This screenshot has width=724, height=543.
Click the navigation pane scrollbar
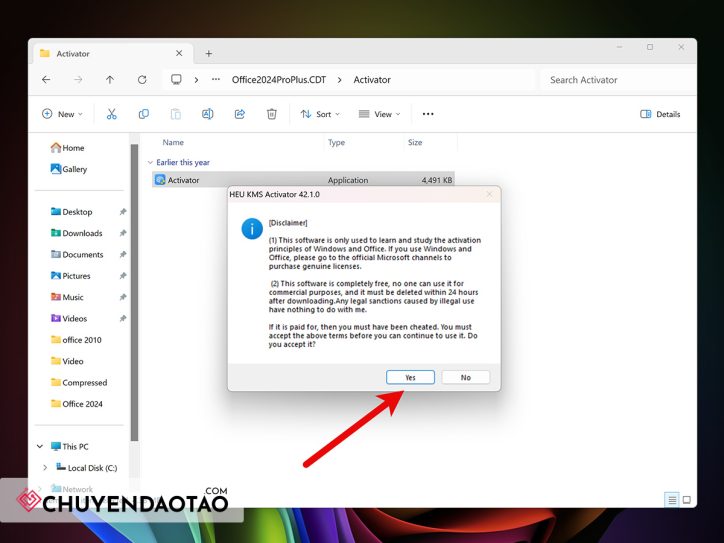134,292
